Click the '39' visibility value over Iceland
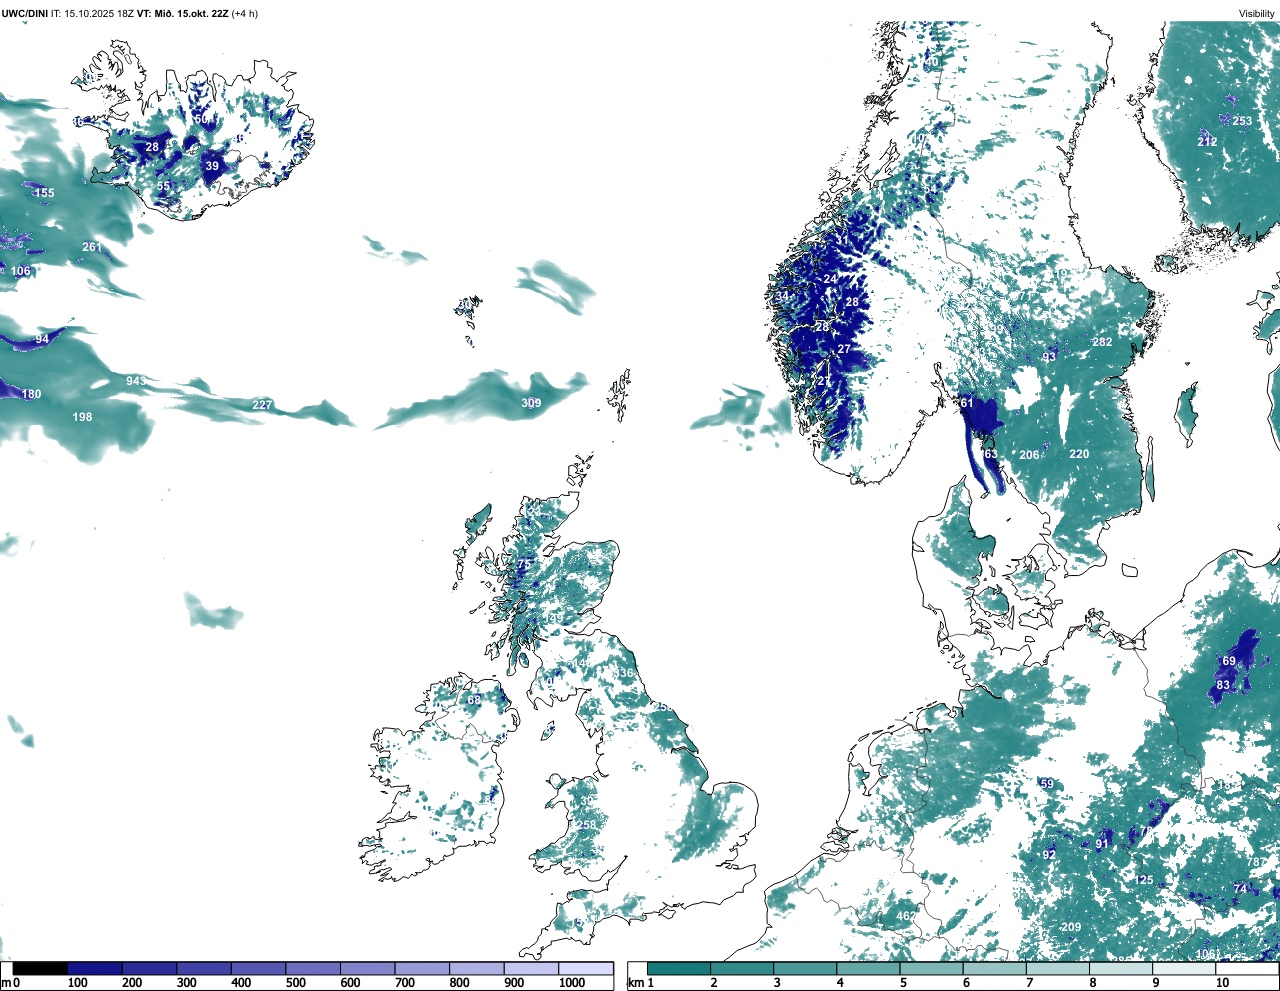This screenshot has height=991, width=1280. (x=212, y=166)
